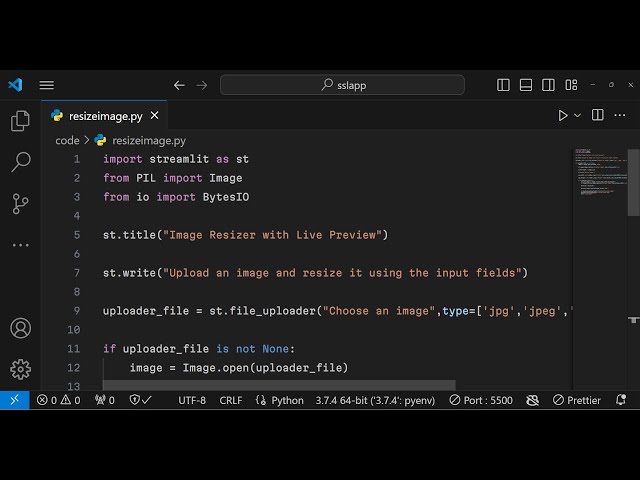Toggle the secondary side bar layout
The height and width of the screenshot is (480, 640).
point(548,85)
